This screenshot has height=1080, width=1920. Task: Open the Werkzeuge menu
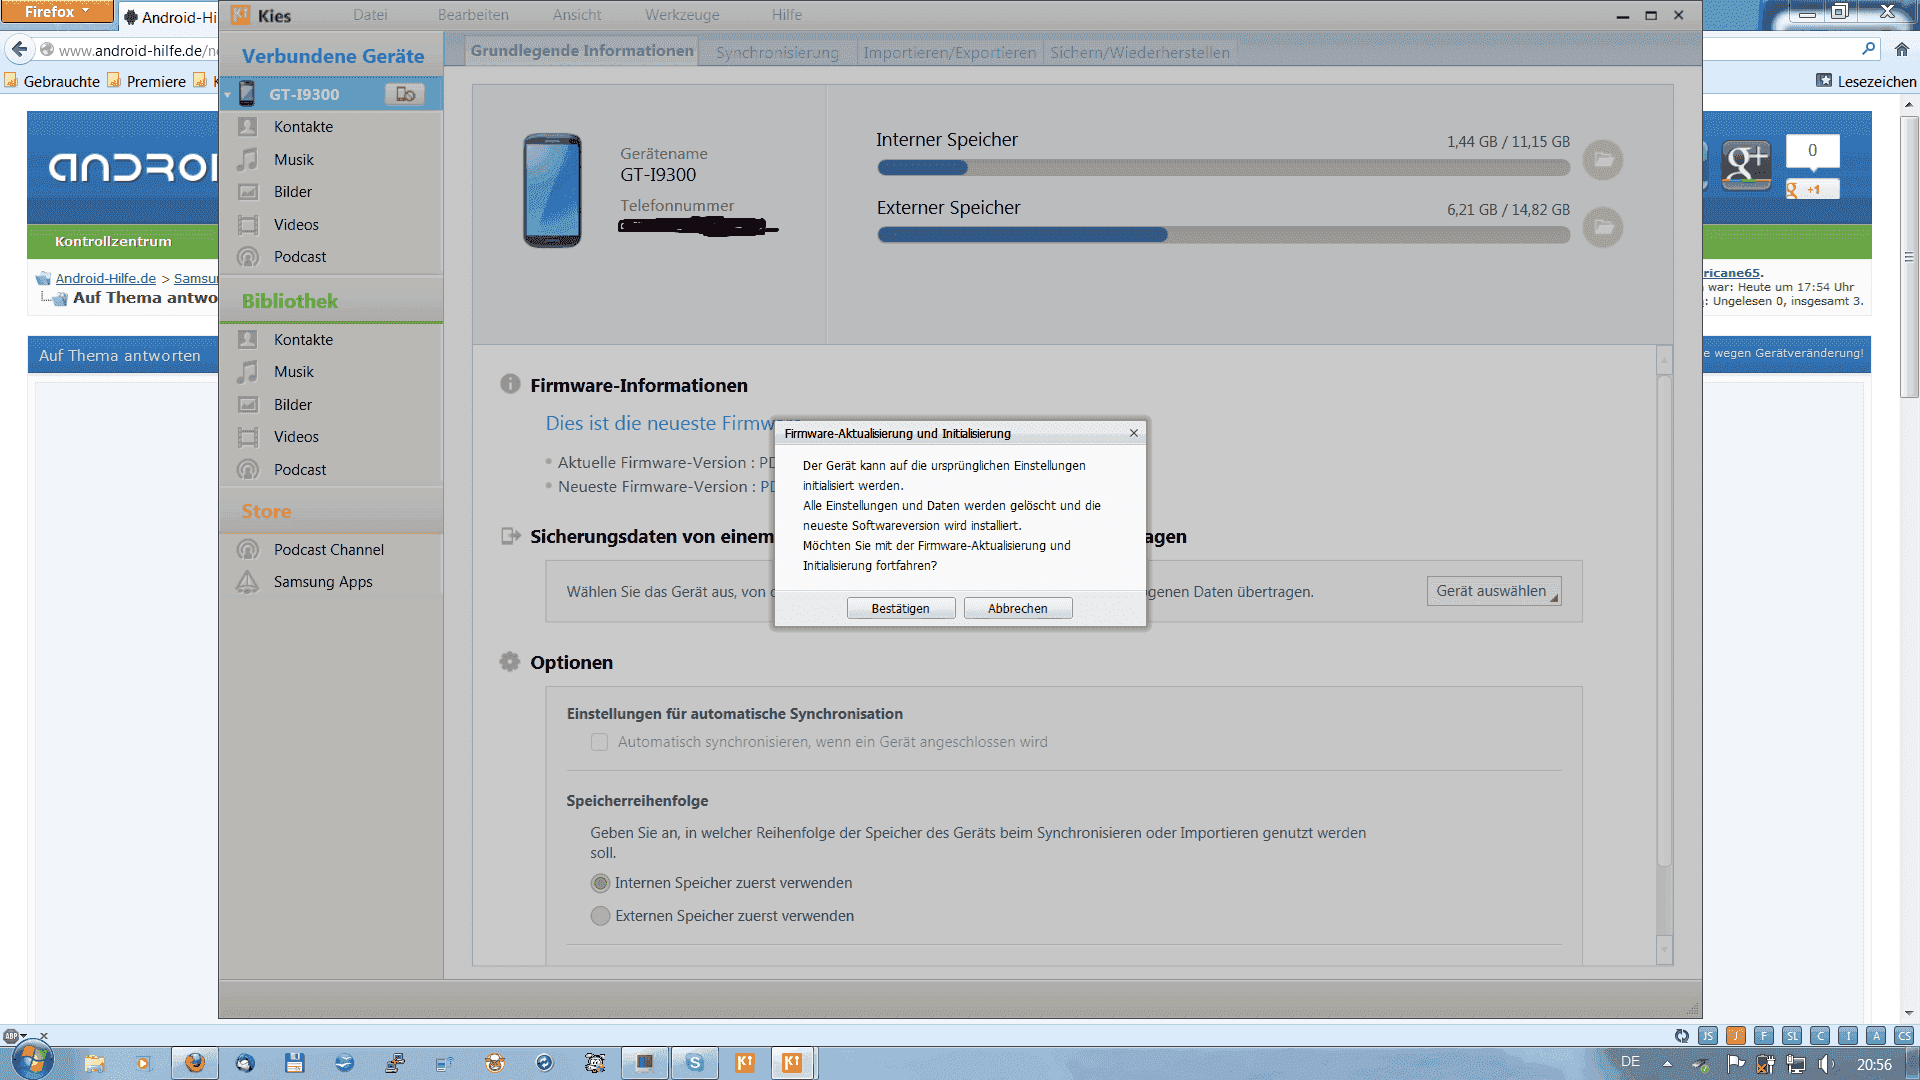(682, 15)
